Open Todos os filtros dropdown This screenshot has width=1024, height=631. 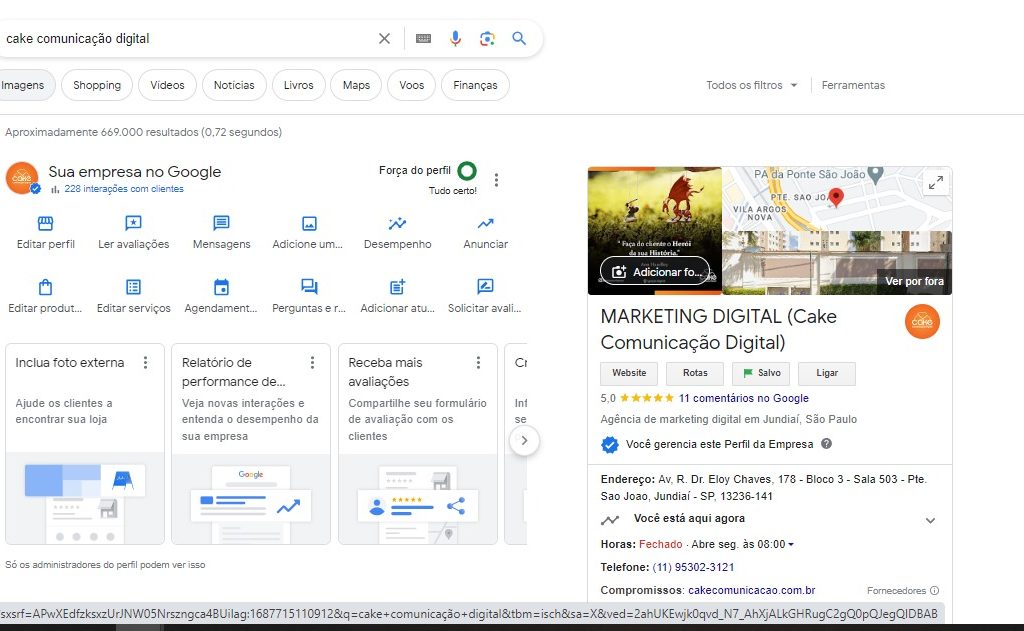752,85
